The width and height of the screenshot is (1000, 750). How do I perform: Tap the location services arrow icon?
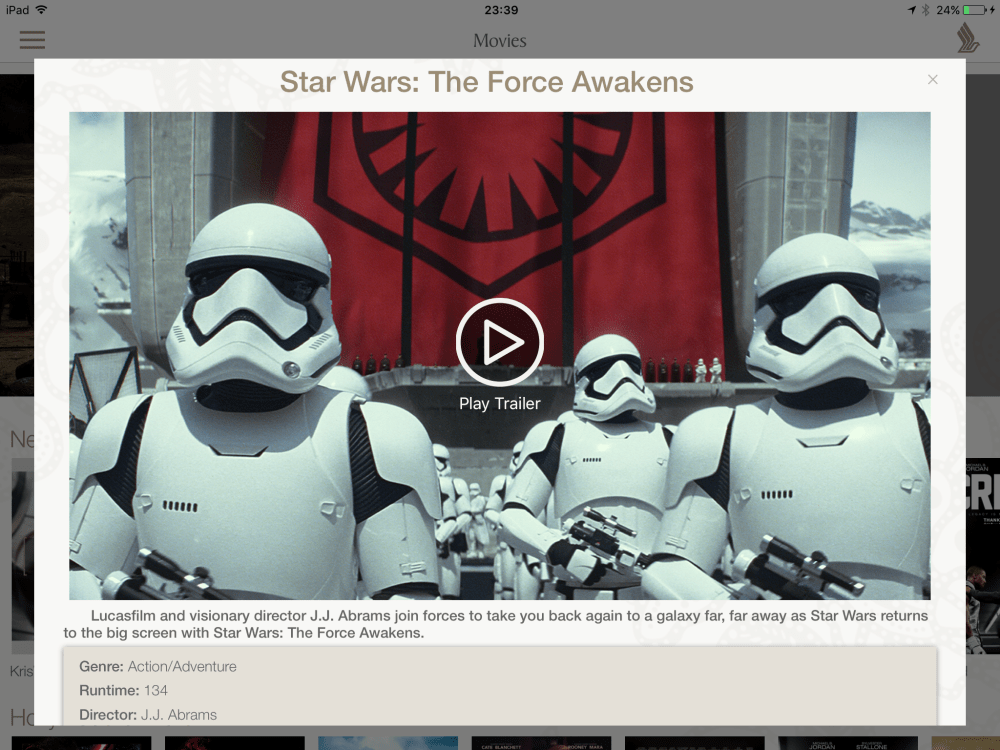[911, 10]
